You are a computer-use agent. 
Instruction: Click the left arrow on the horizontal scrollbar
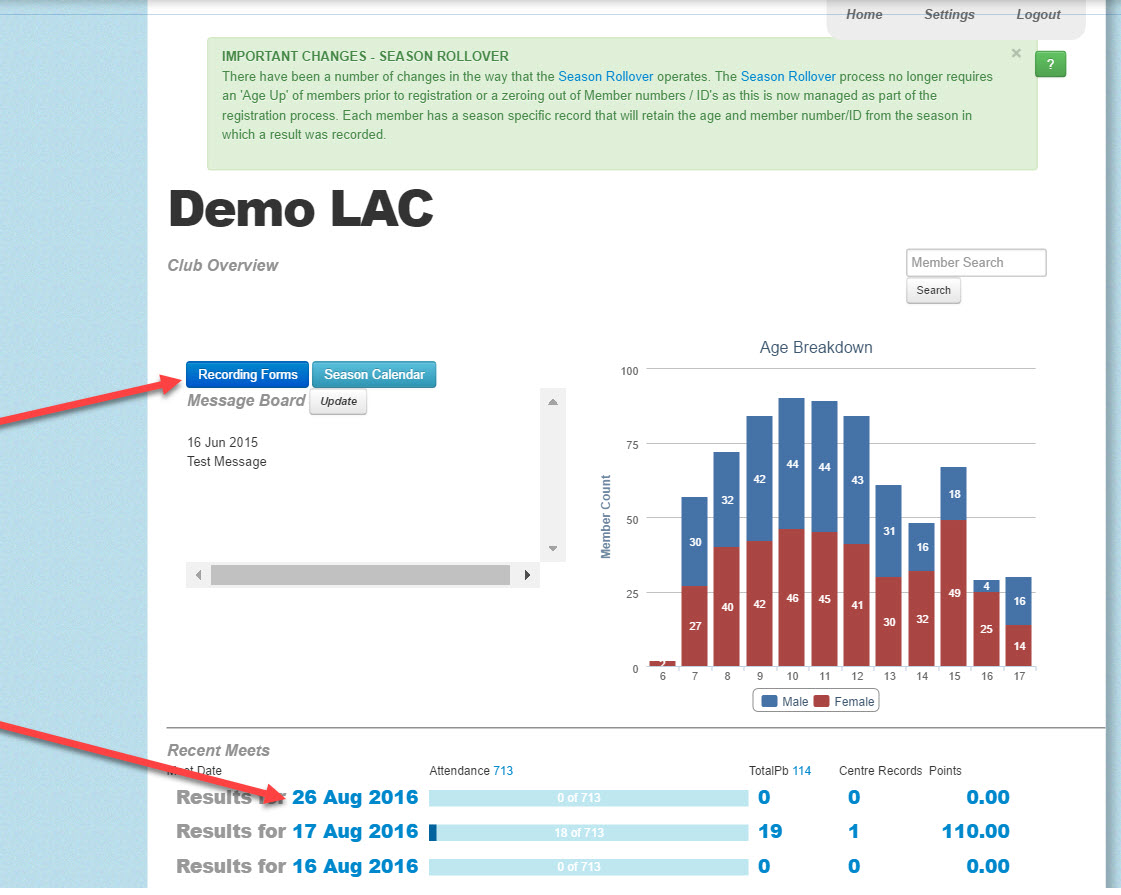click(x=198, y=575)
